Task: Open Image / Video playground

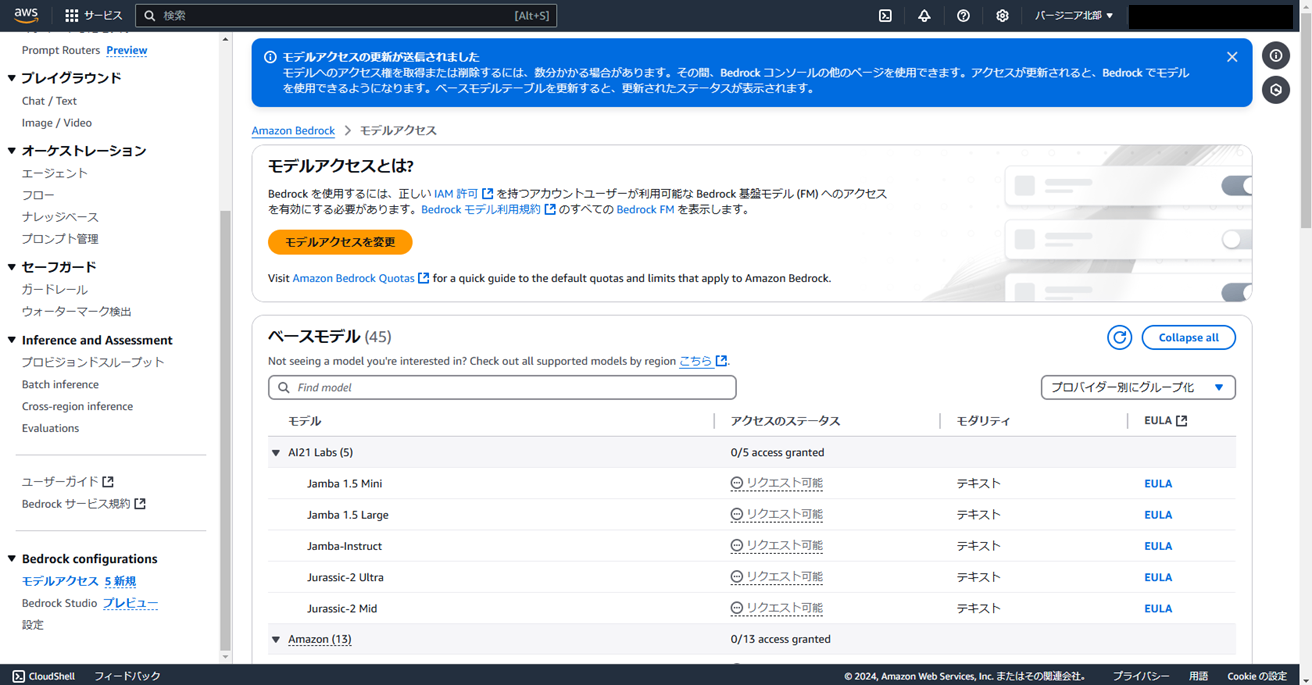Action: click(57, 123)
